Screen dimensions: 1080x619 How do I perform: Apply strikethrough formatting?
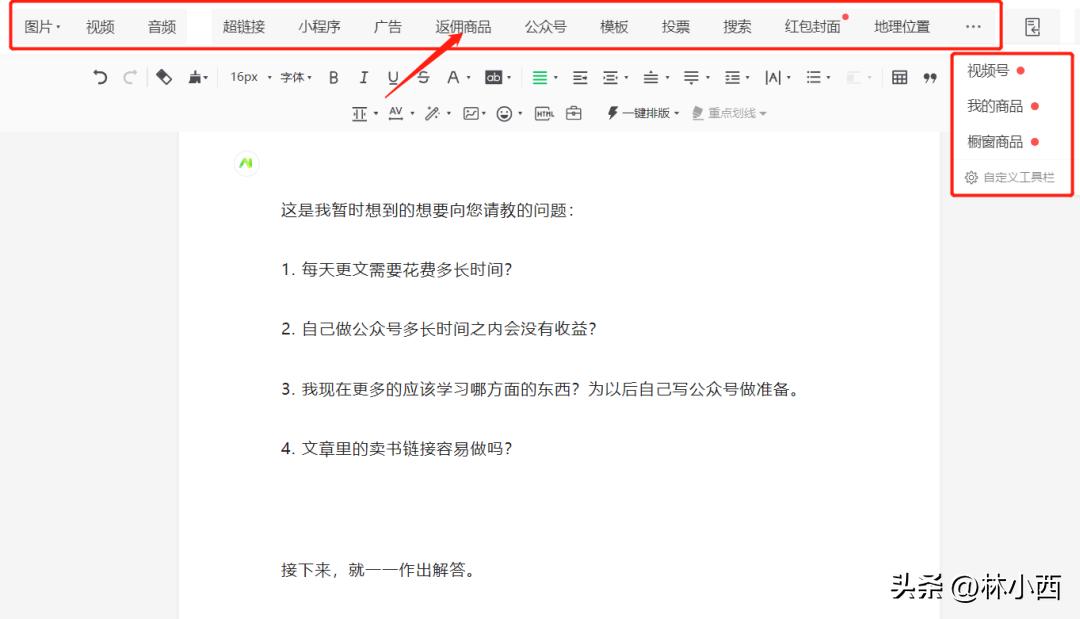(x=422, y=77)
